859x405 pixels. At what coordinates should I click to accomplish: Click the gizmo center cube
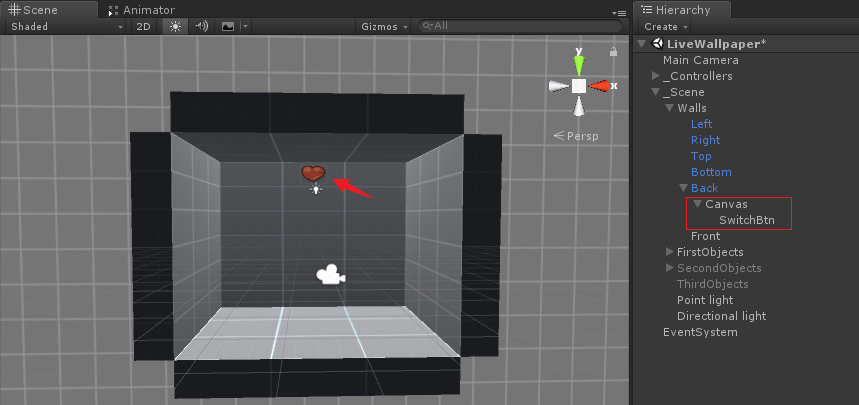click(579, 85)
